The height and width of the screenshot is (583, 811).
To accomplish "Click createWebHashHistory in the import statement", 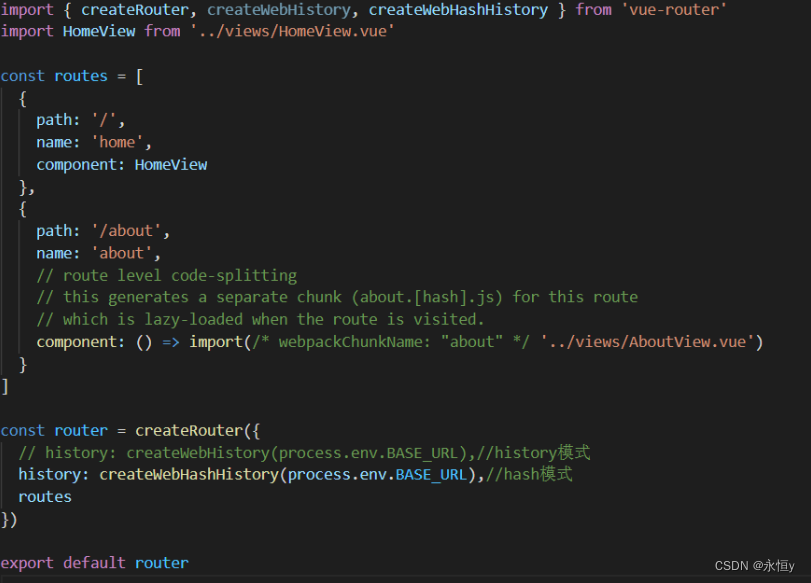I will 458,9.
